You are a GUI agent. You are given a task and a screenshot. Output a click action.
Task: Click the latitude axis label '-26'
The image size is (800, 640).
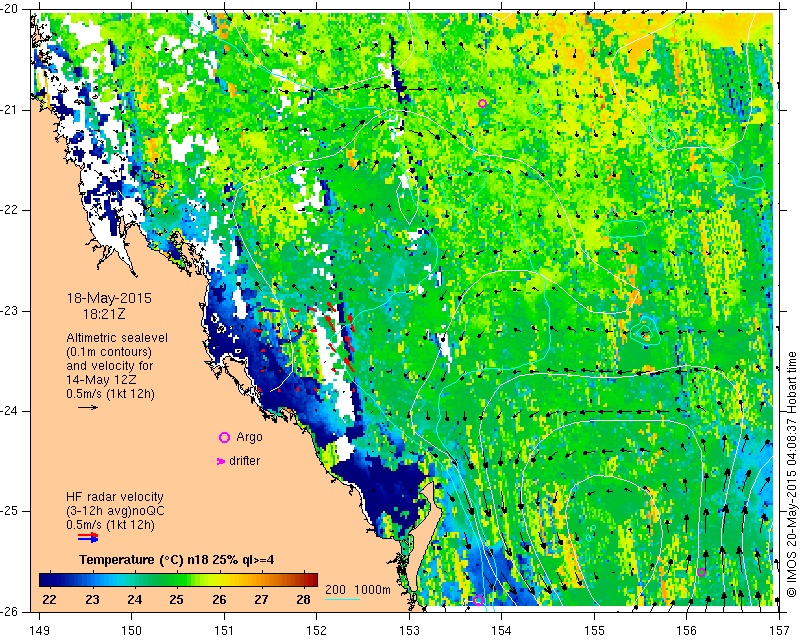pos(10,611)
